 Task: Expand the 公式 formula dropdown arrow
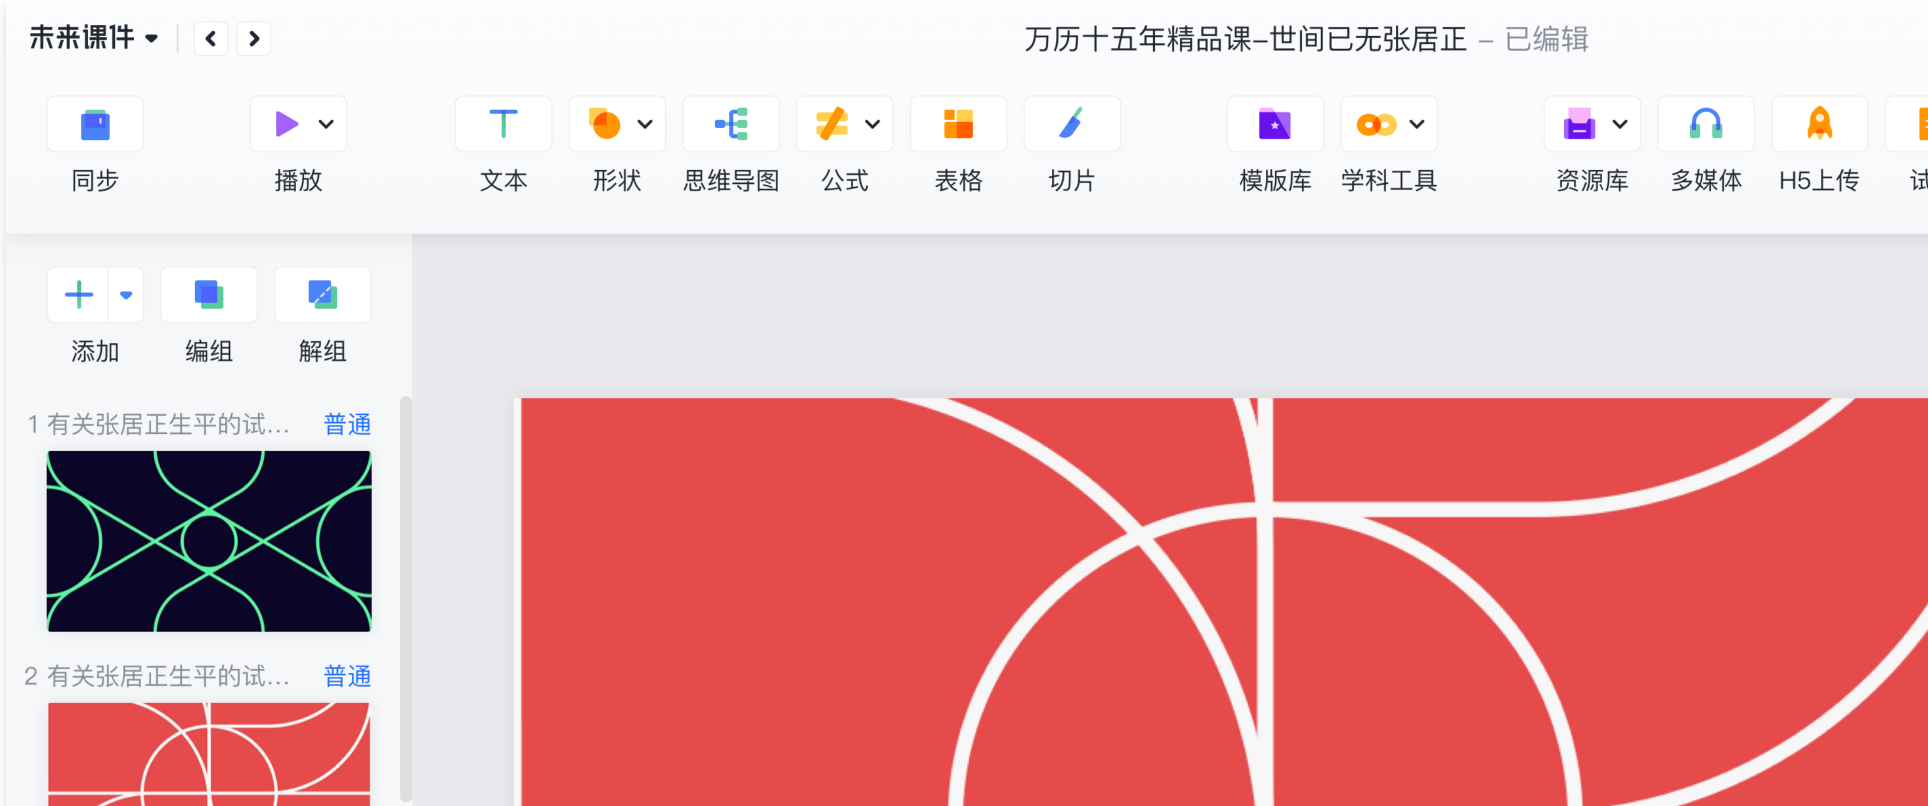872,124
